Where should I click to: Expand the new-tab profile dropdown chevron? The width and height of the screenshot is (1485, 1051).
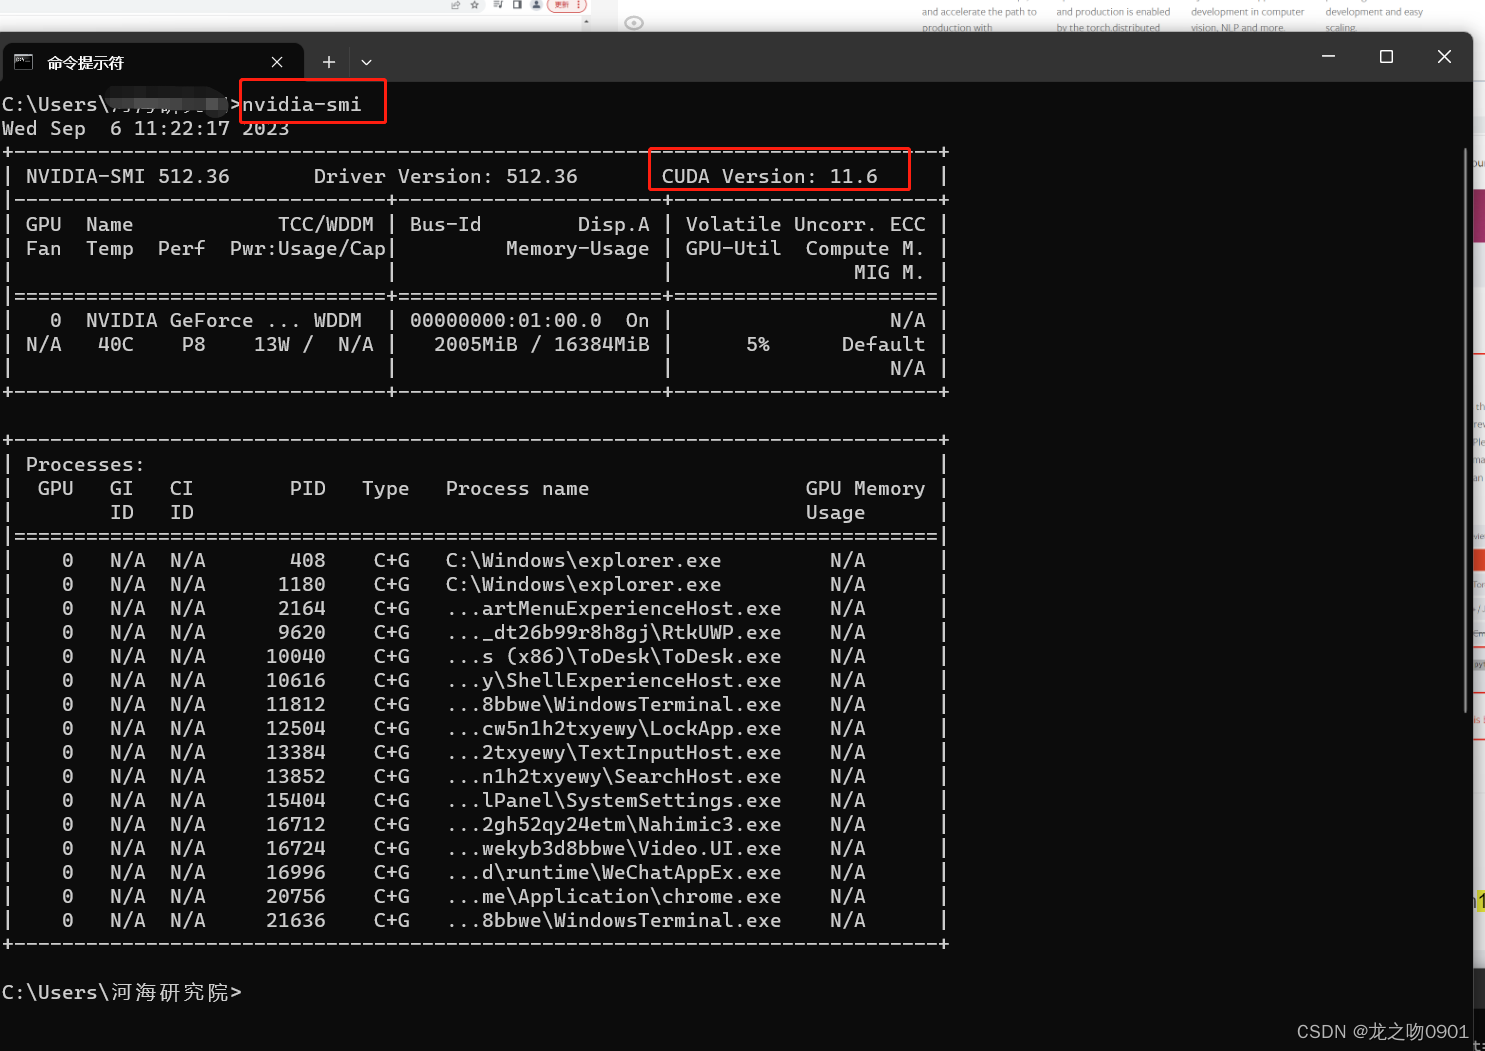(x=366, y=62)
